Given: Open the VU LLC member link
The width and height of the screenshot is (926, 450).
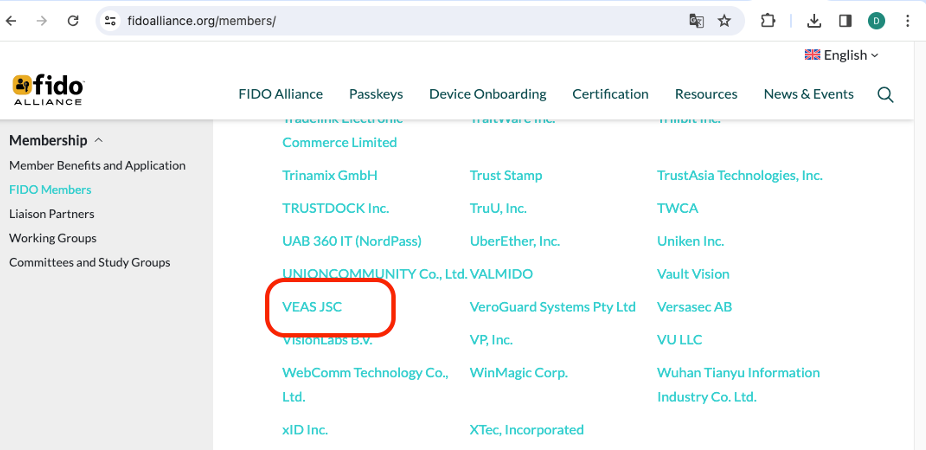Looking at the screenshot, I should [679, 340].
